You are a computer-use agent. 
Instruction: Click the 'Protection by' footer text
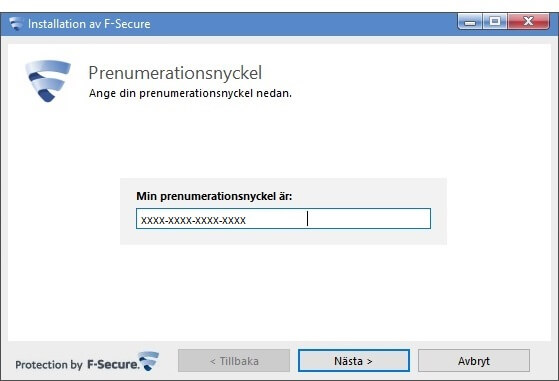49,365
